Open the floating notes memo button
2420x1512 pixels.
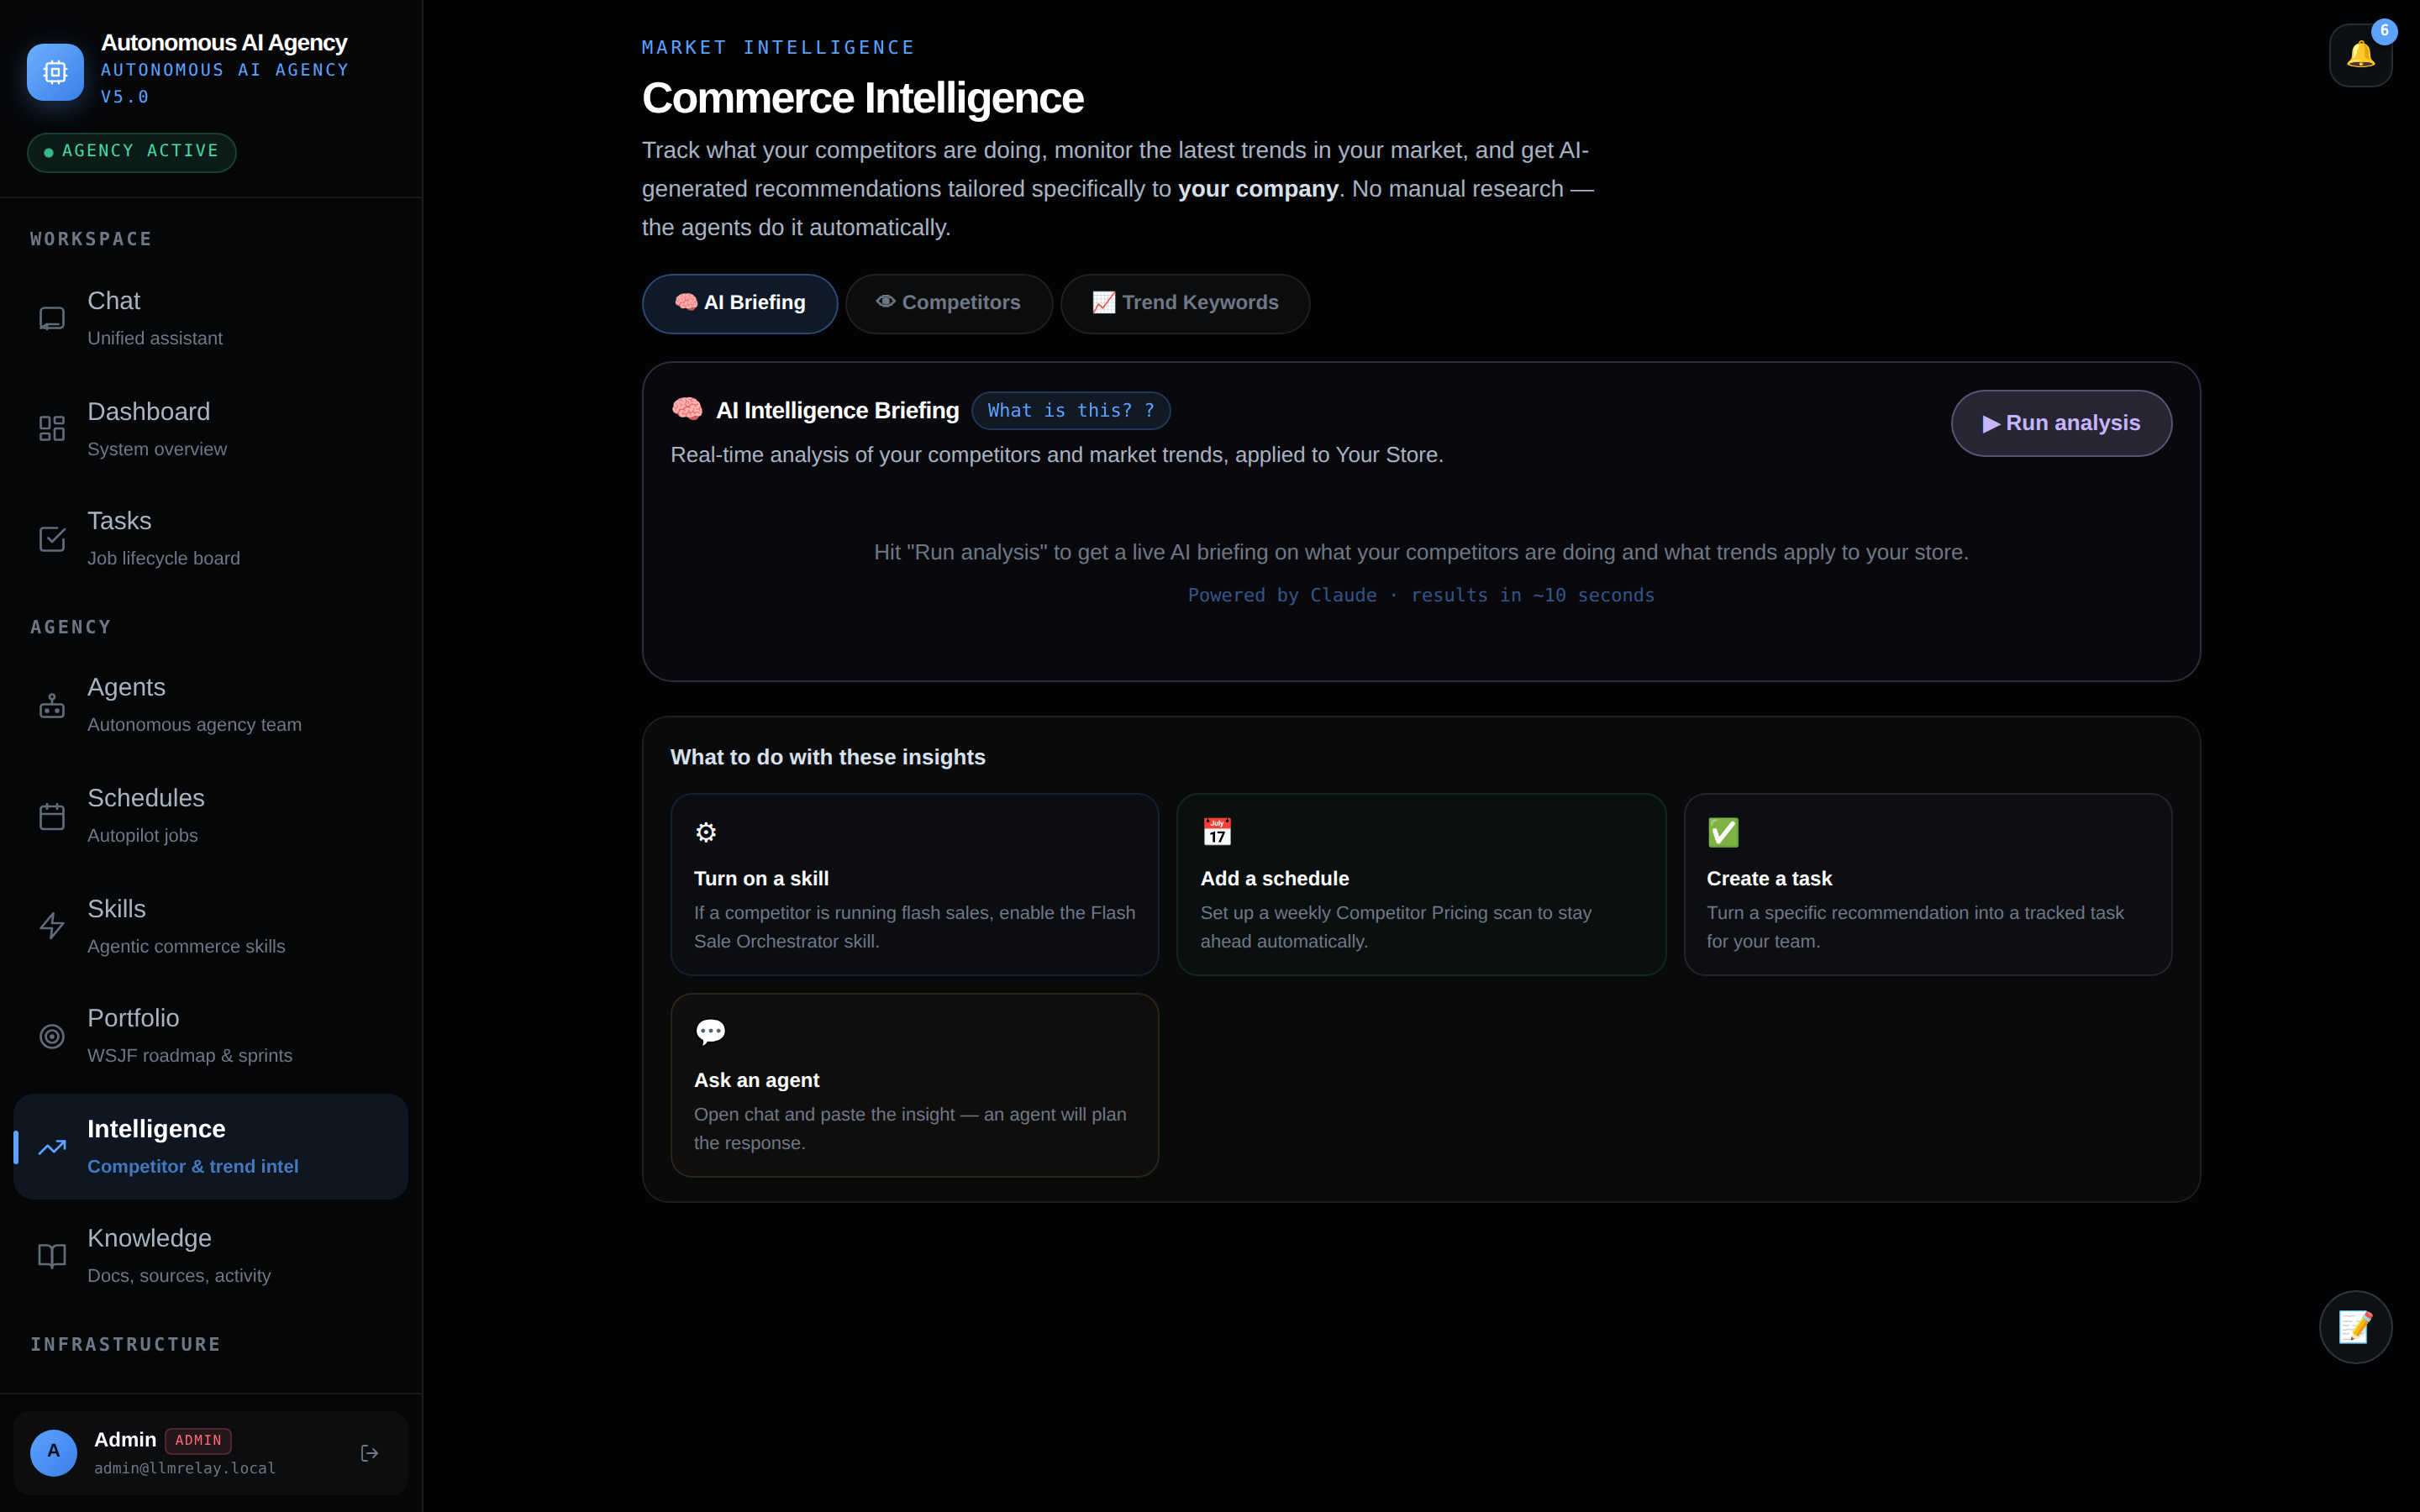pyautogui.click(x=2355, y=1327)
